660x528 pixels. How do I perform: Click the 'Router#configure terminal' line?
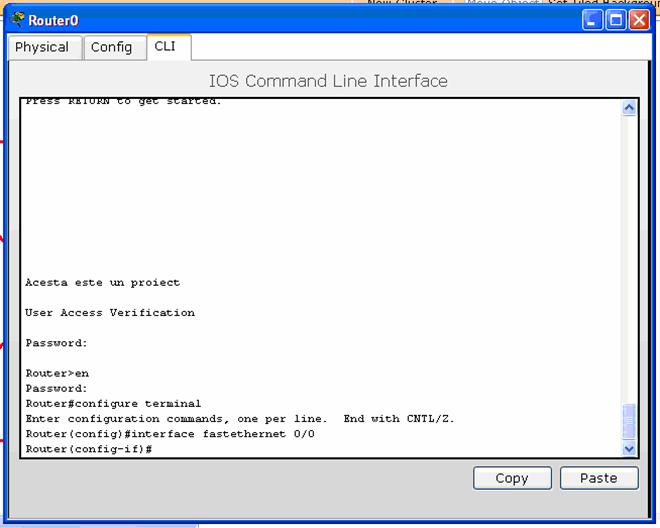(x=113, y=404)
